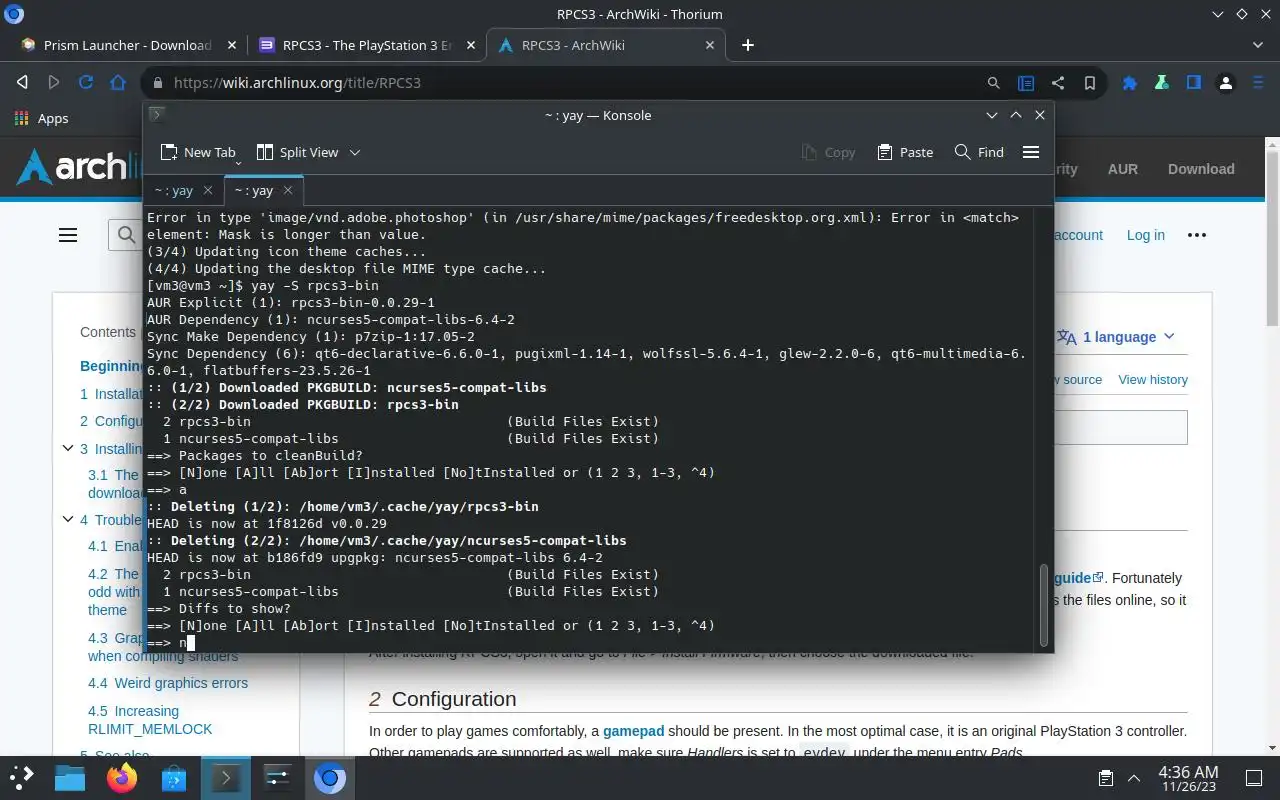The width and height of the screenshot is (1280, 800).
Task: Open Discover software store from taskbar
Action: [174, 777]
